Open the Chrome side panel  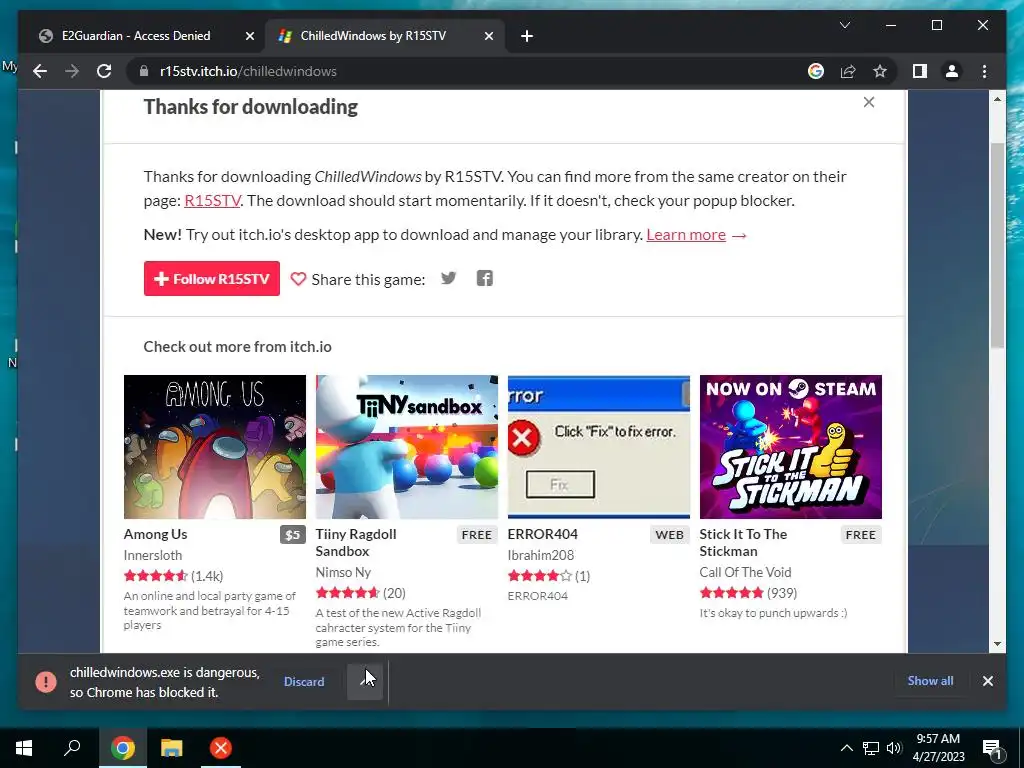point(920,71)
